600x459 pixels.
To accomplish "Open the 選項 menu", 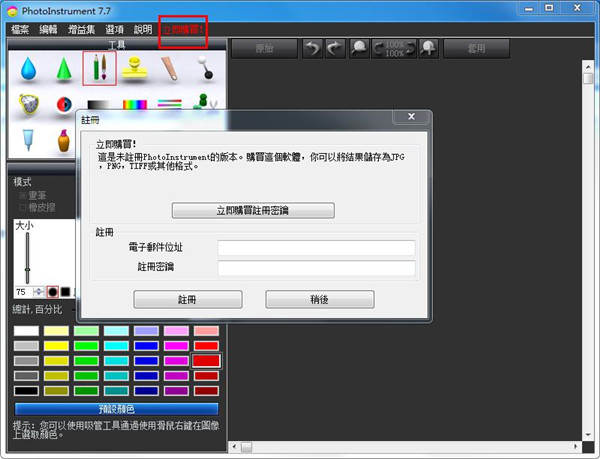I will pos(114,29).
